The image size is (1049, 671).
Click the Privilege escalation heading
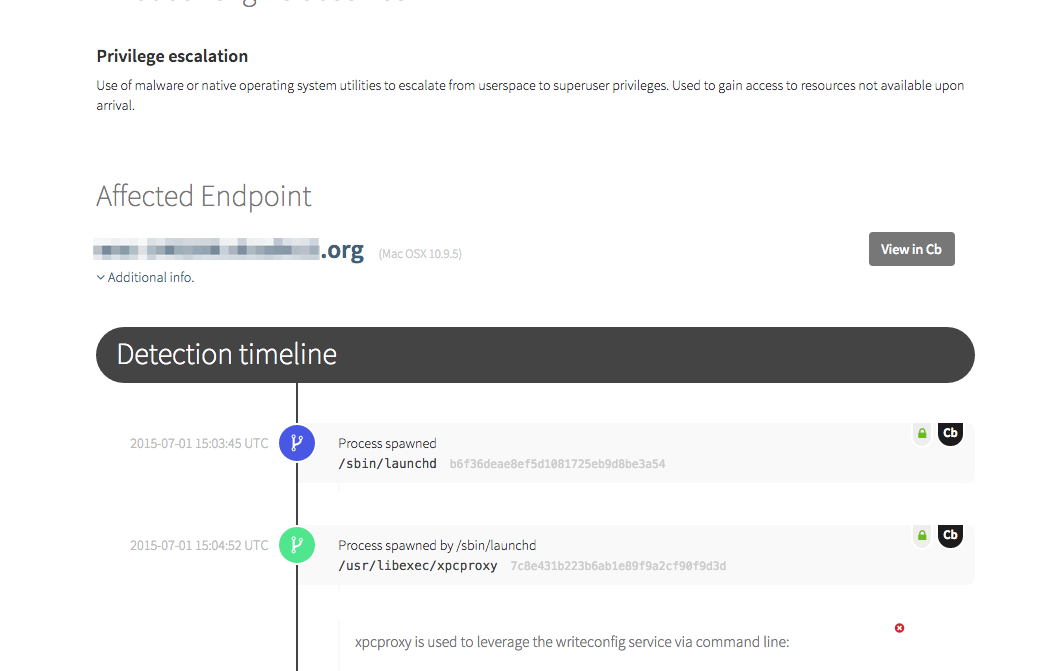tap(172, 56)
